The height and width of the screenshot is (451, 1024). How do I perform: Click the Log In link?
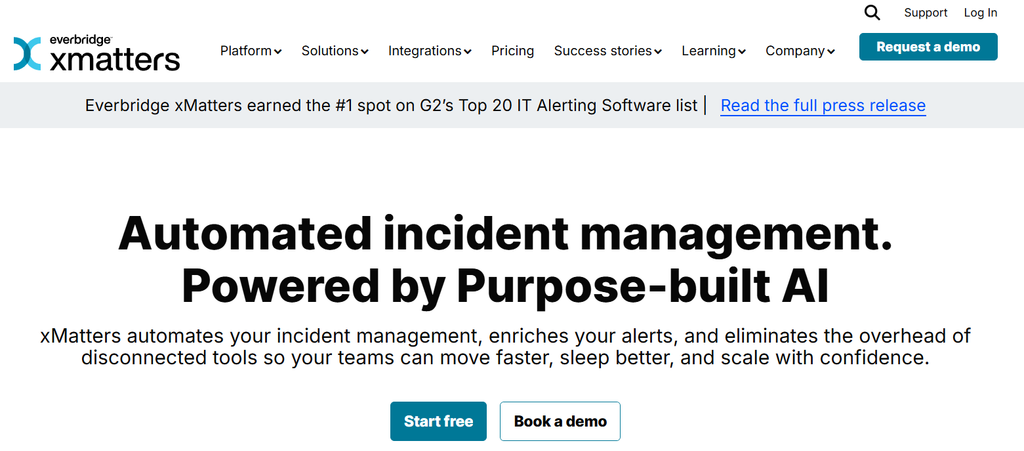tap(980, 12)
